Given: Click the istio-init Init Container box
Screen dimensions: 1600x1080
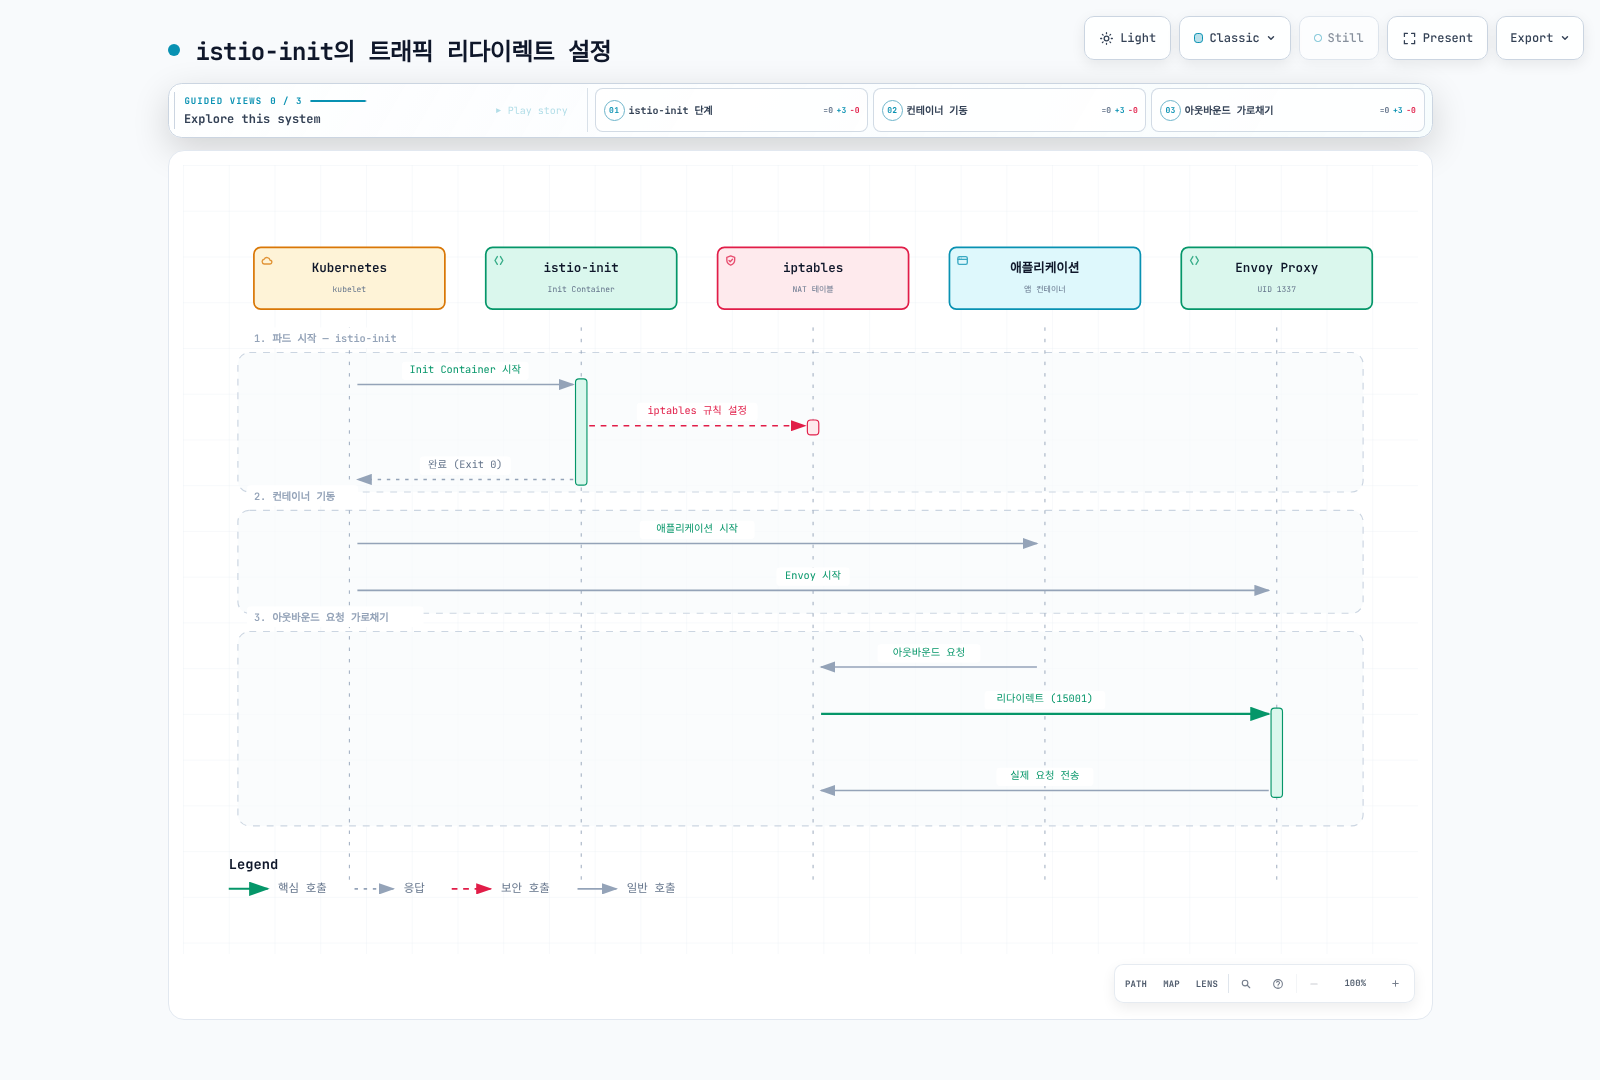Looking at the screenshot, I should pos(581,278).
